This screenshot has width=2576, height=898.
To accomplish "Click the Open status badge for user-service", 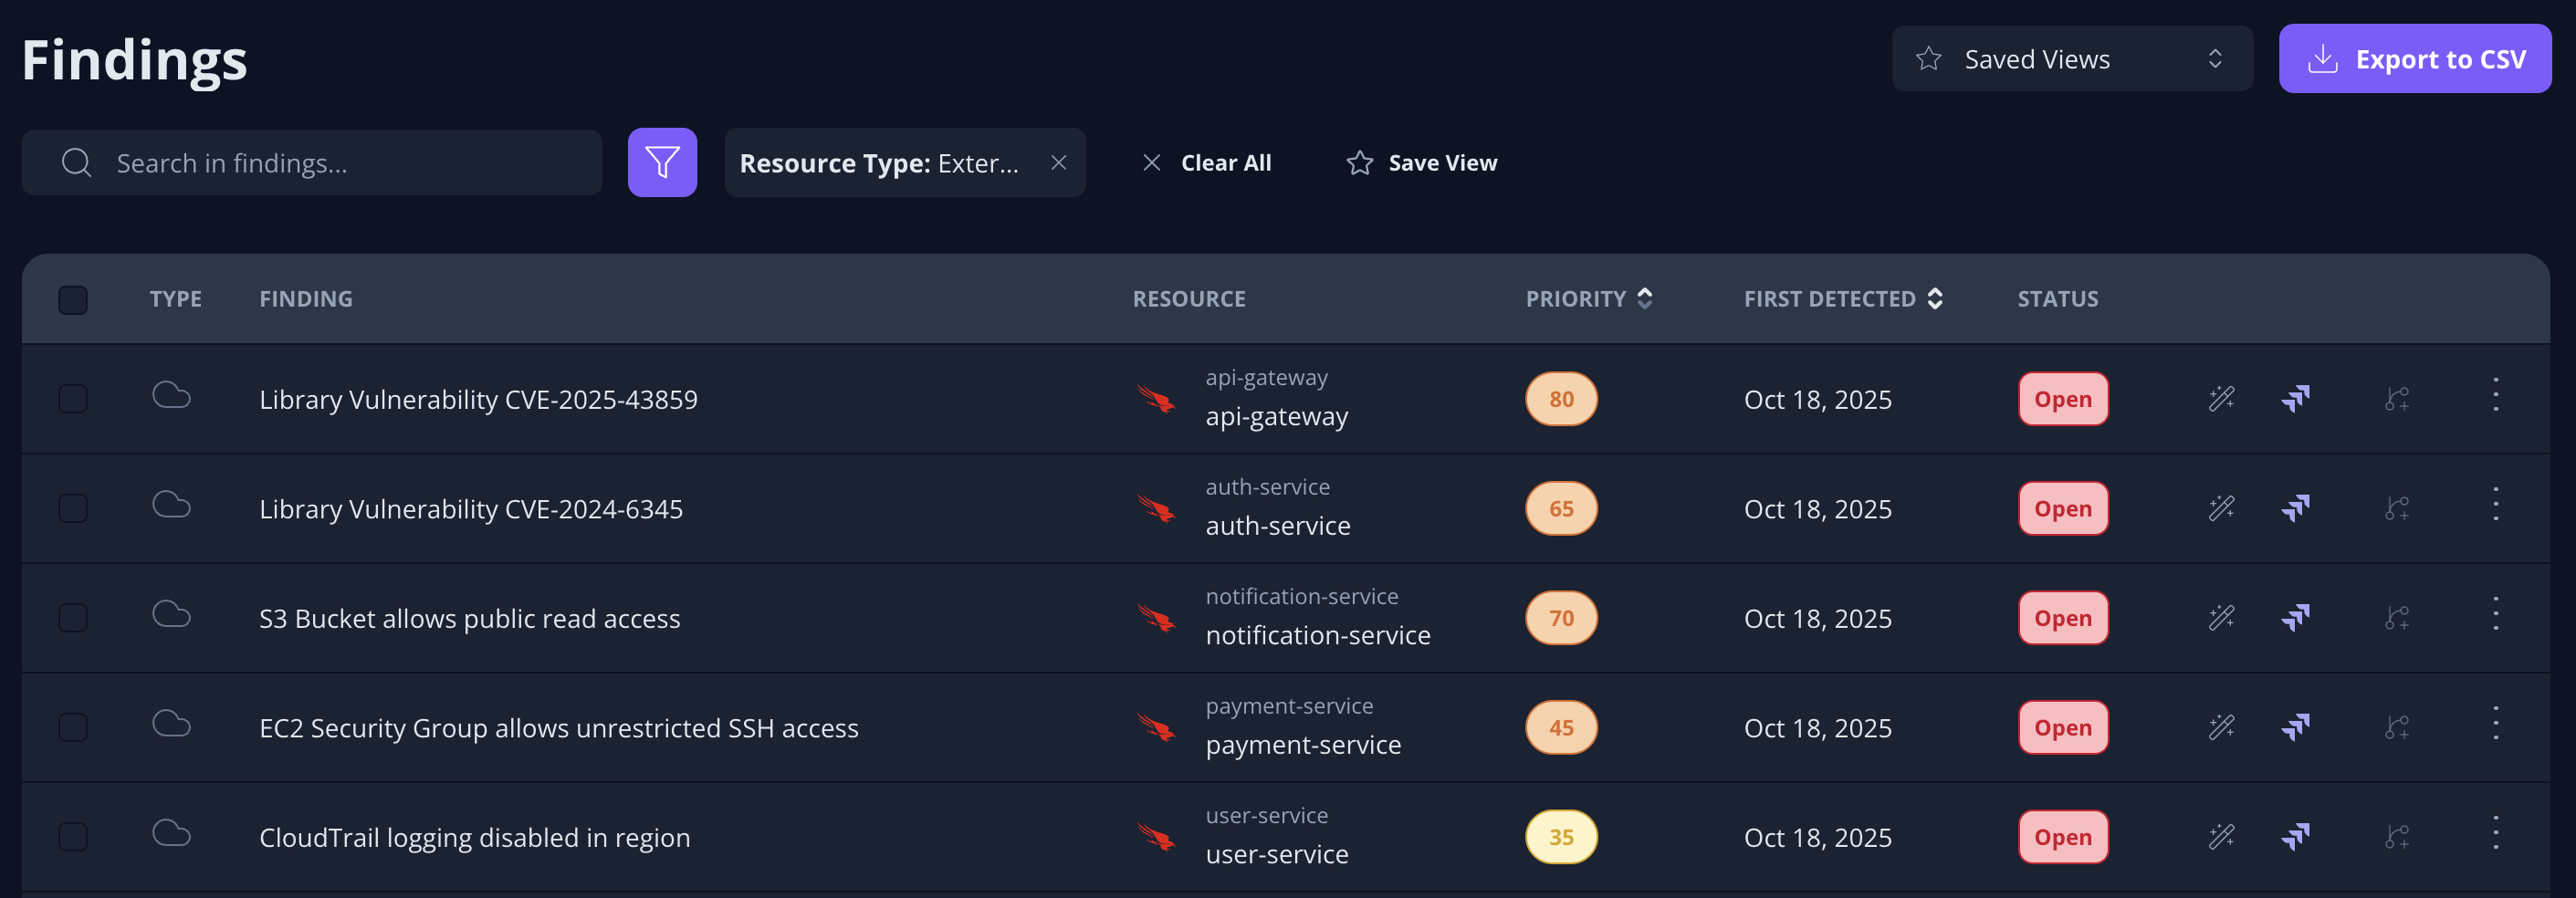I will point(2063,837).
